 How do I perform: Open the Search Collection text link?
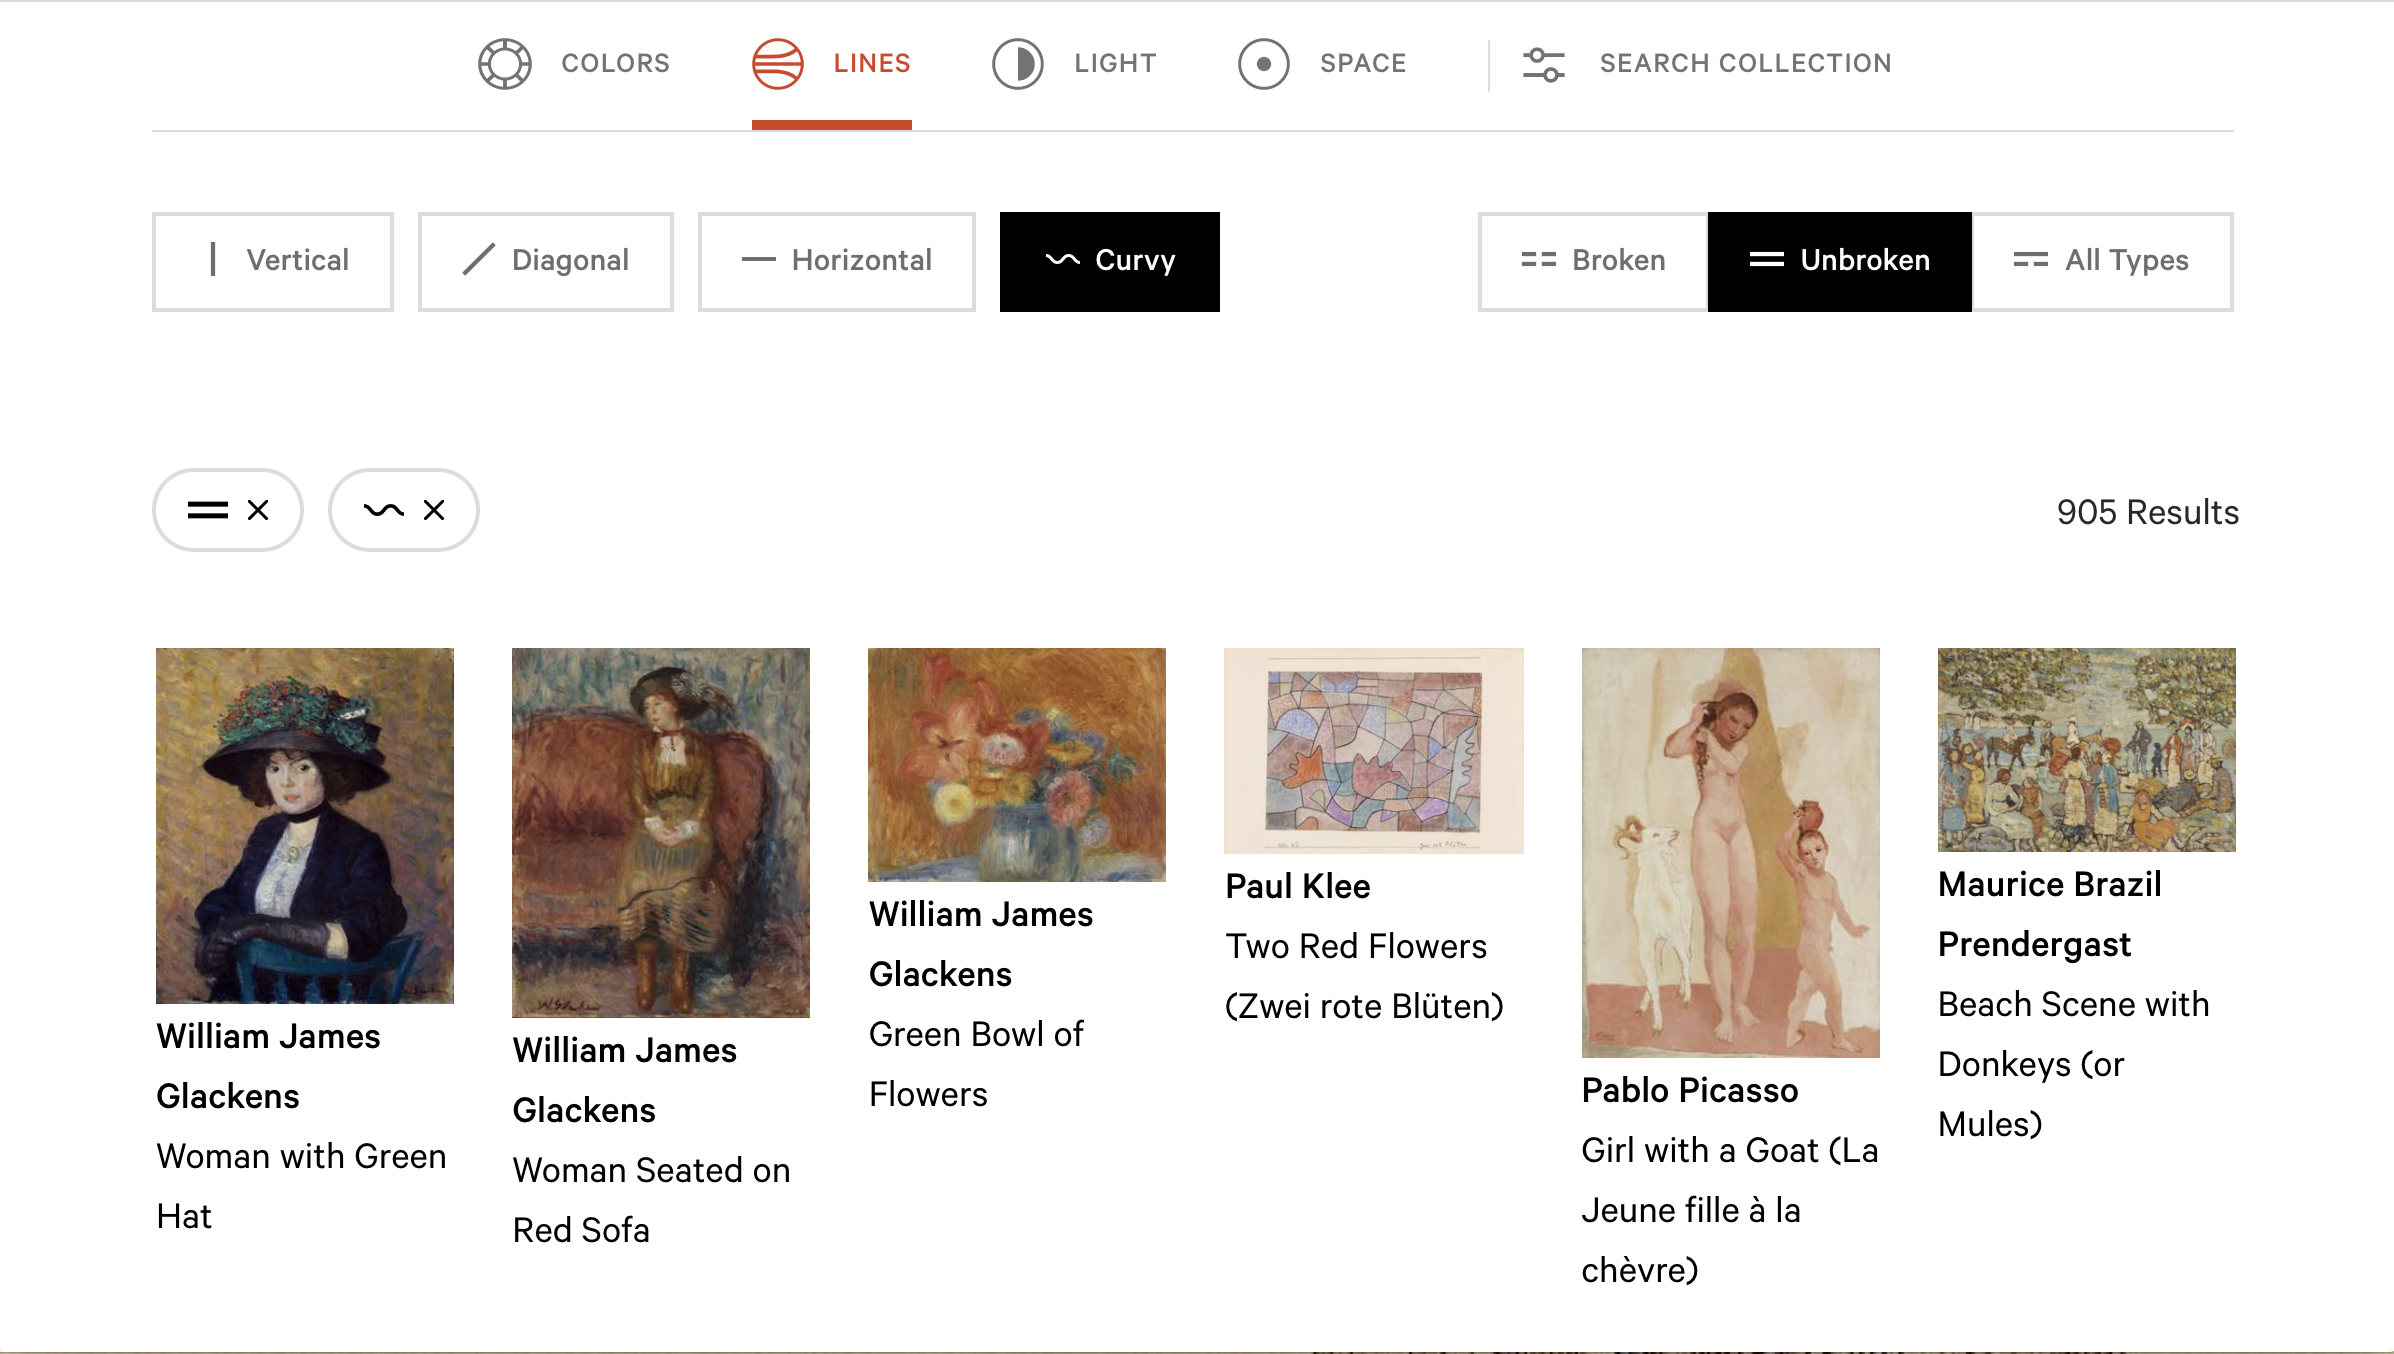pyautogui.click(x=1745, y=63)
